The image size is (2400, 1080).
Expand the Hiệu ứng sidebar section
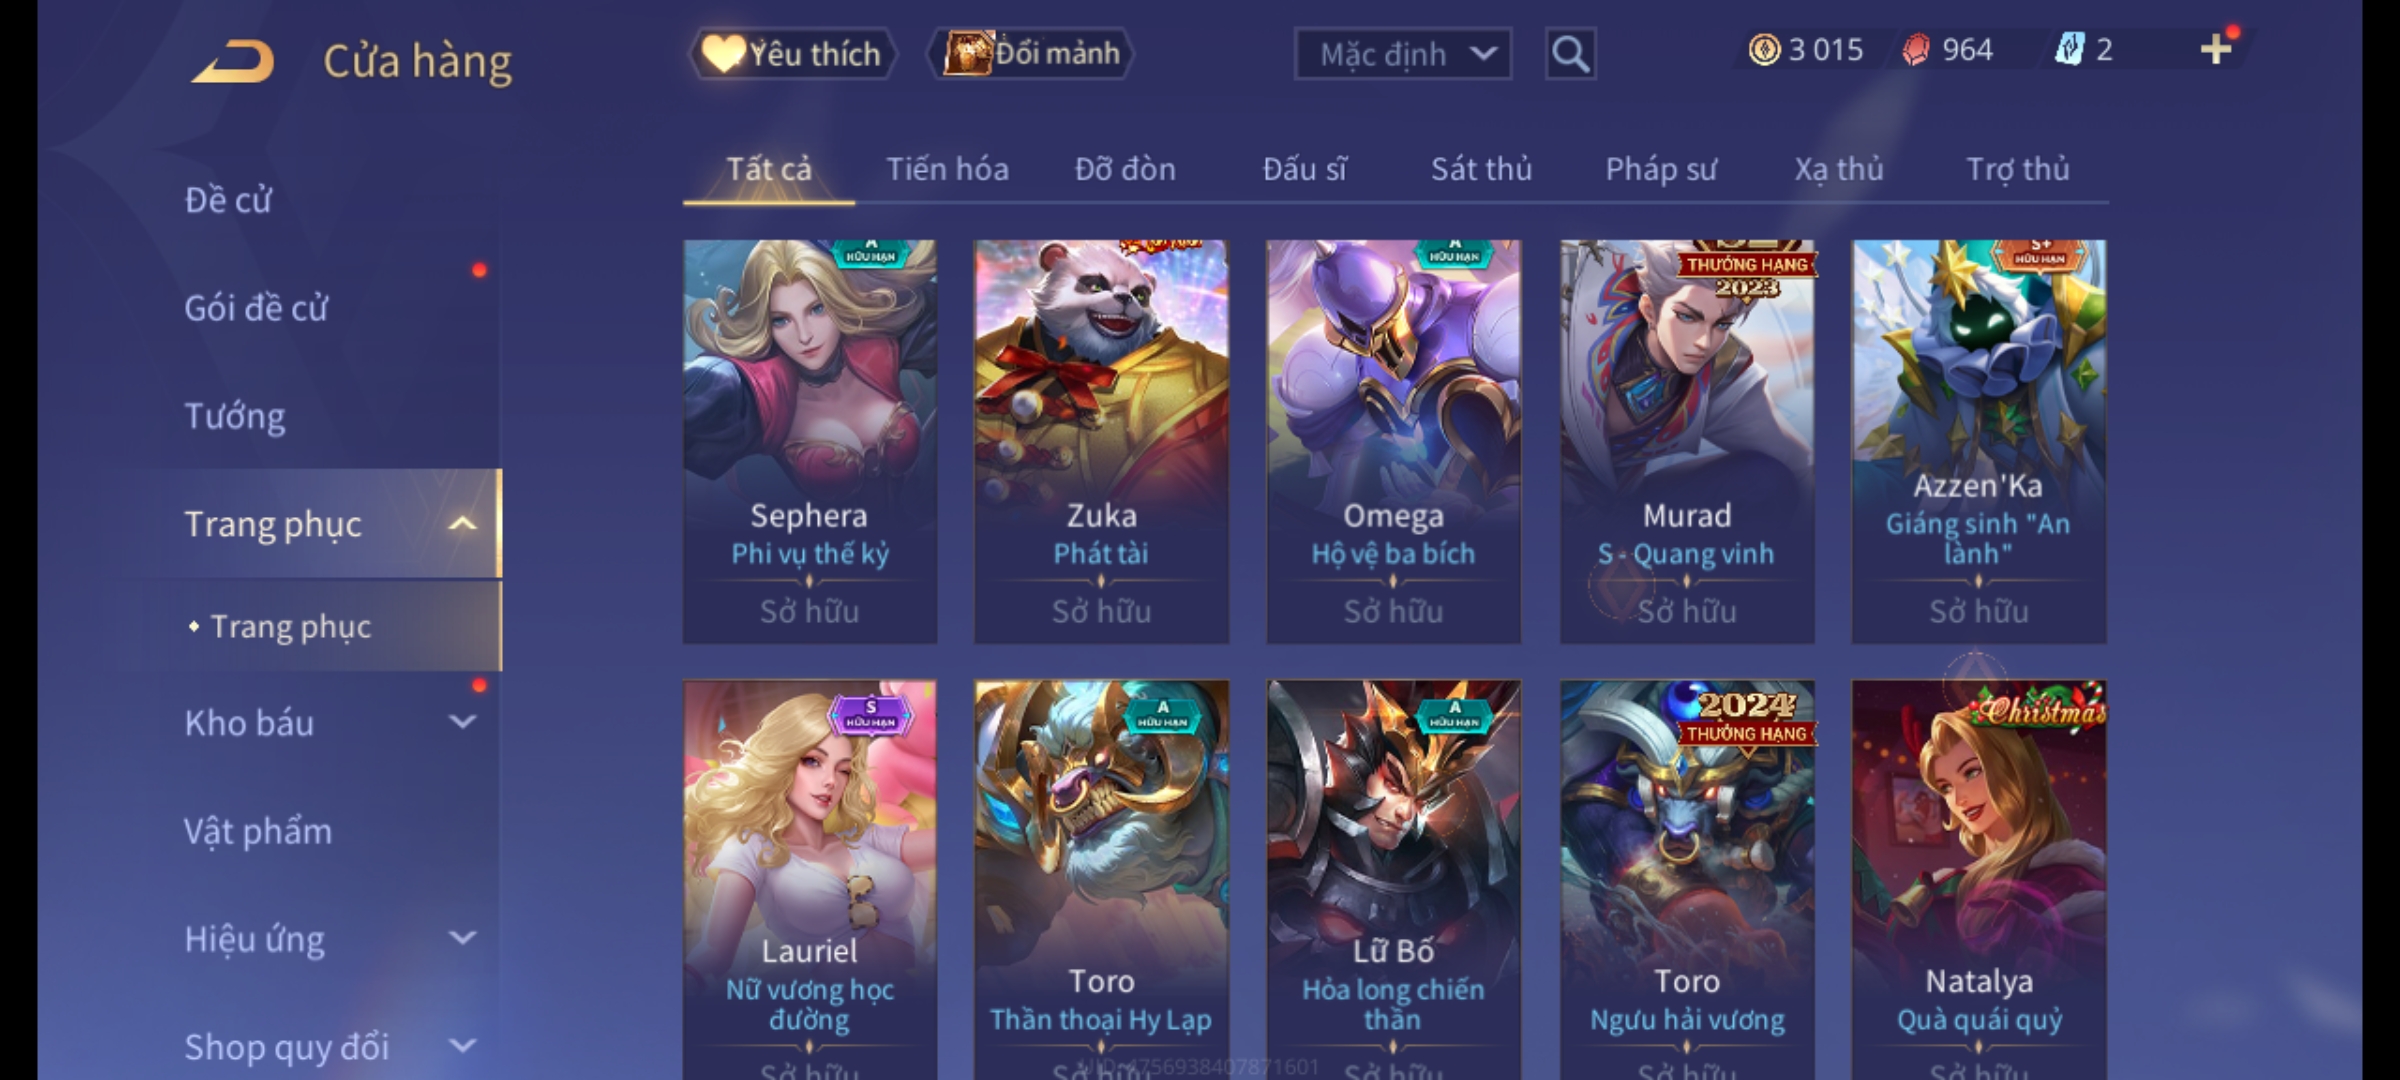coord(462,938)
